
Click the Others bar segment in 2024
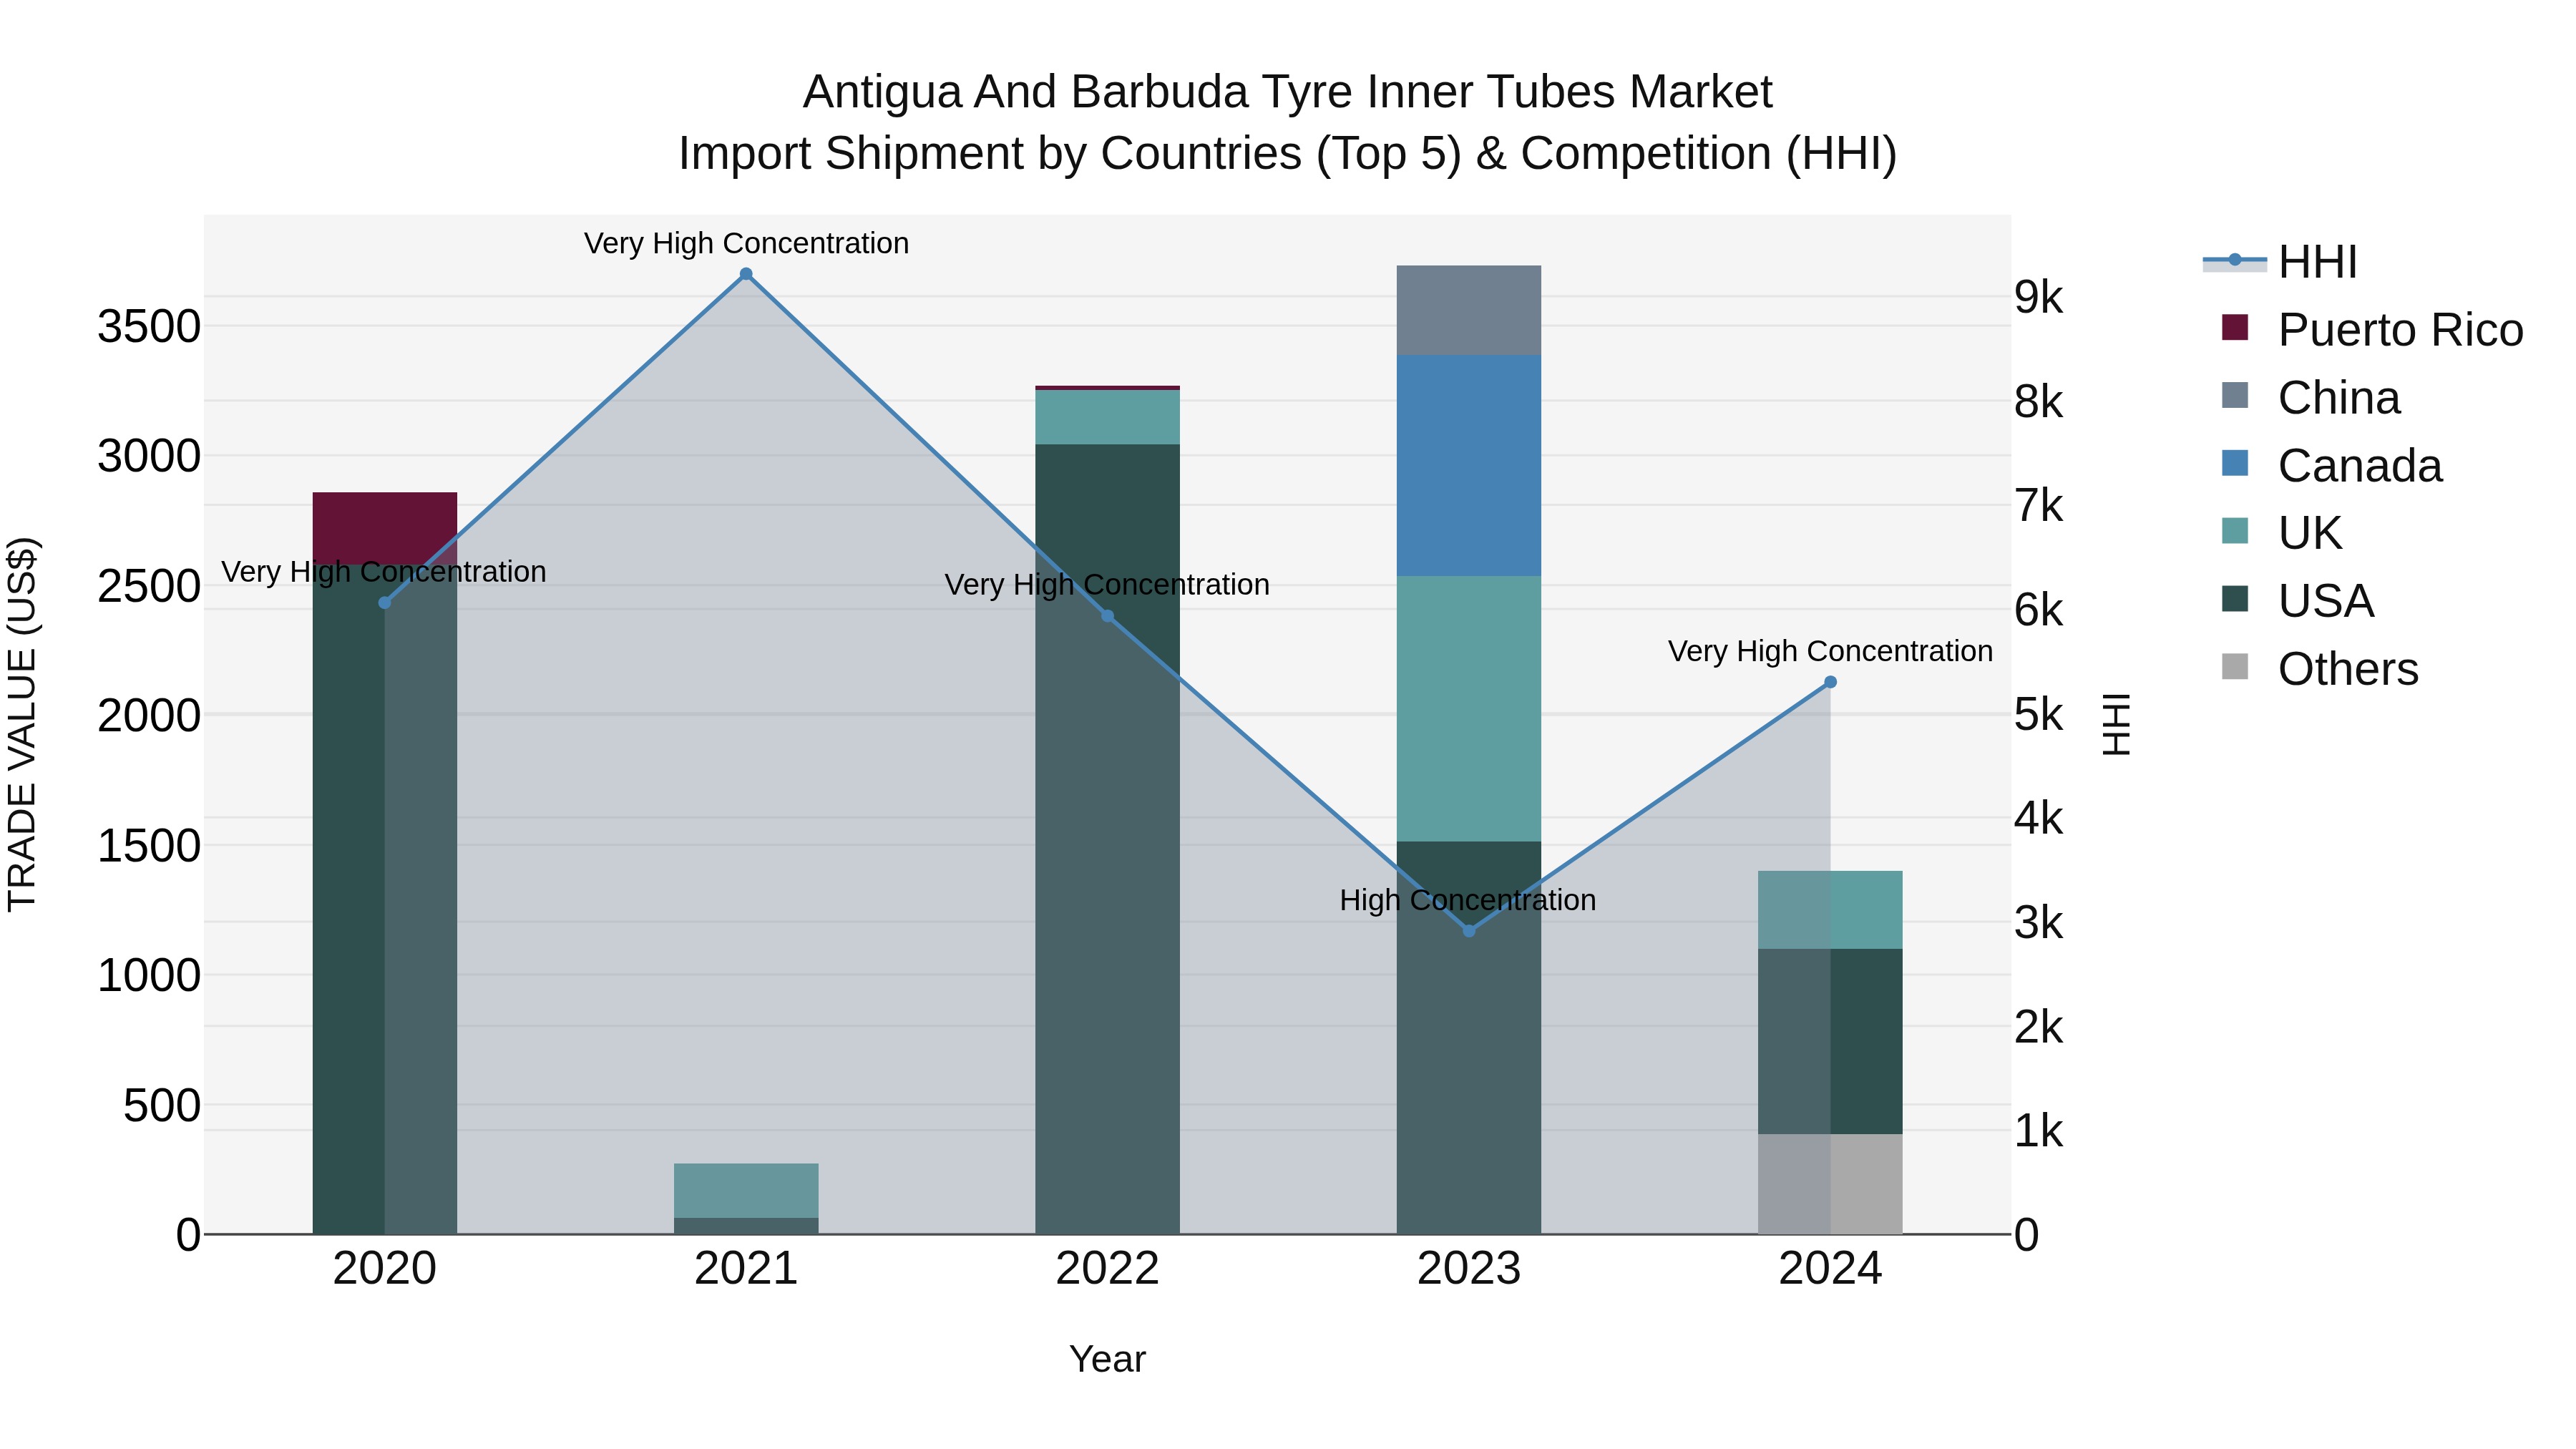[1830, 1184]
